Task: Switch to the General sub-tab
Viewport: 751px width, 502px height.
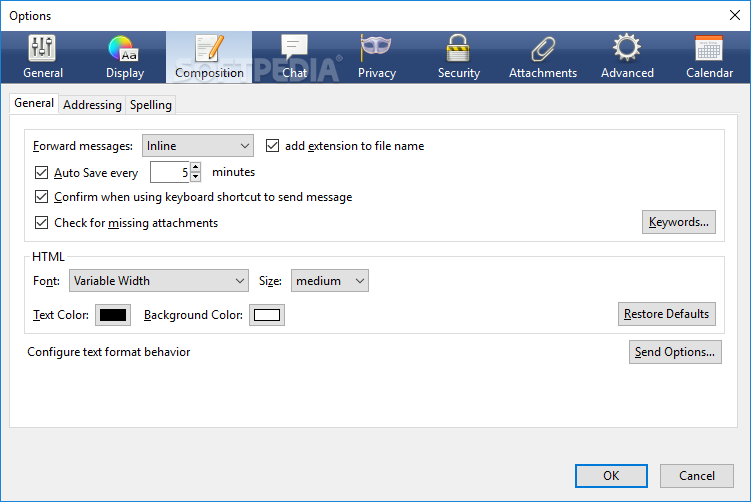Action: pyautogui.click(x=34, y=103)
